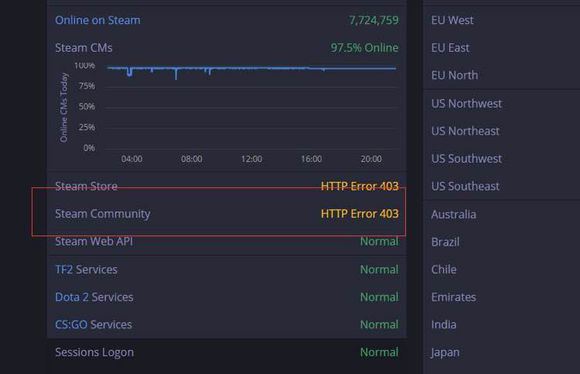The height and width of the screenshot is (374, 580).
Task: Click the Sessions Logon Normal status
Action: pos(379,352)
